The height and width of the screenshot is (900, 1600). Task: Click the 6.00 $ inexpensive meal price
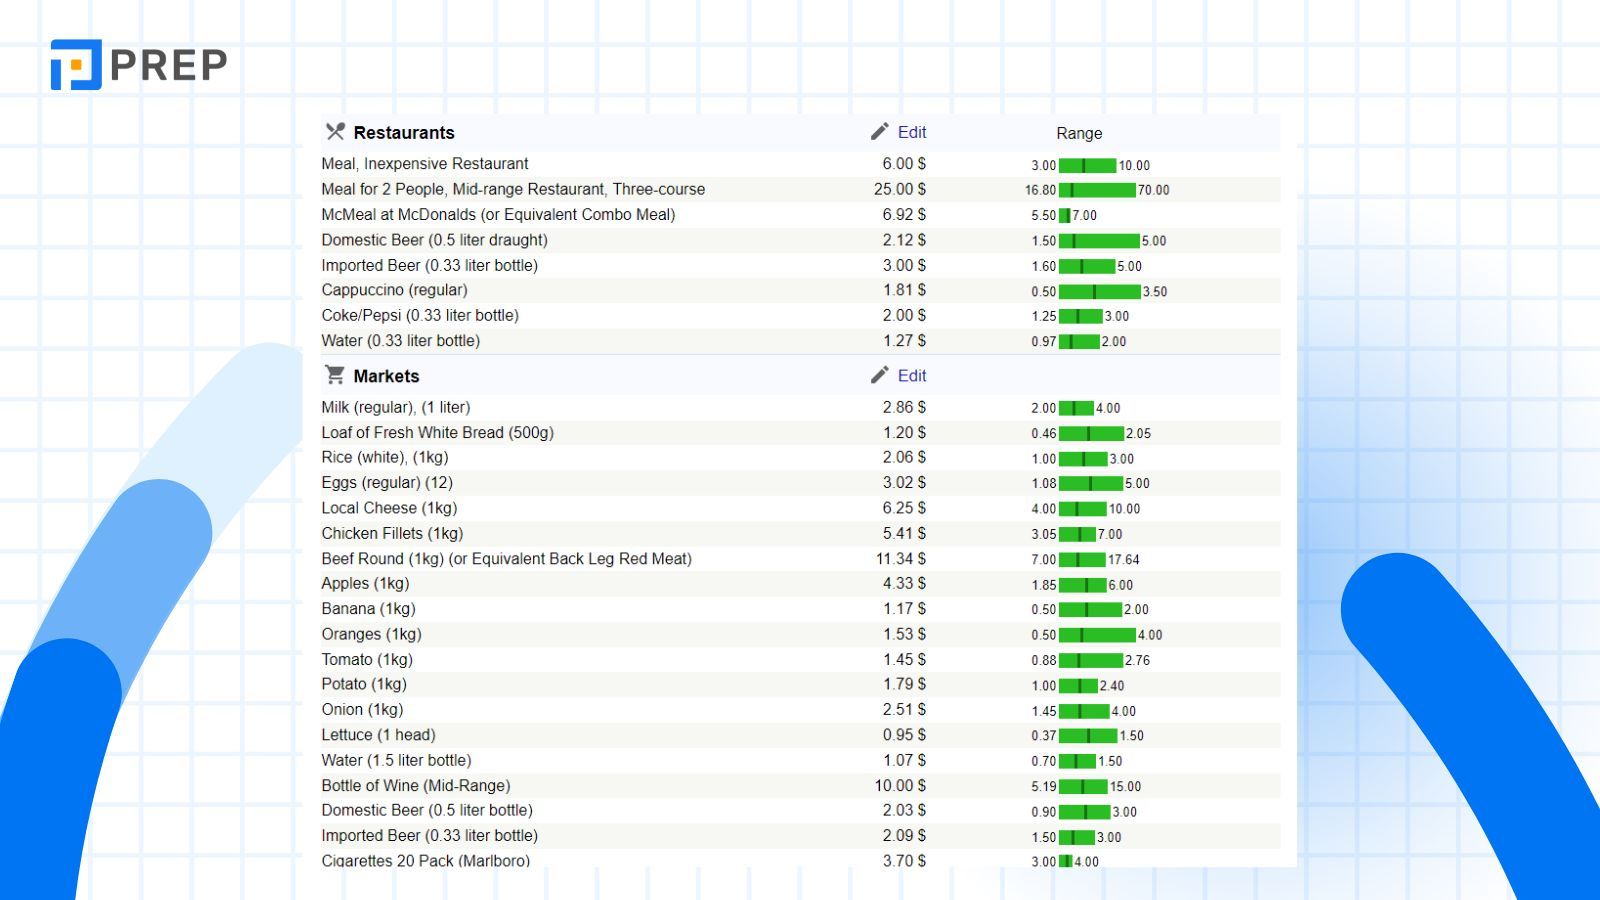coord(904,163)
